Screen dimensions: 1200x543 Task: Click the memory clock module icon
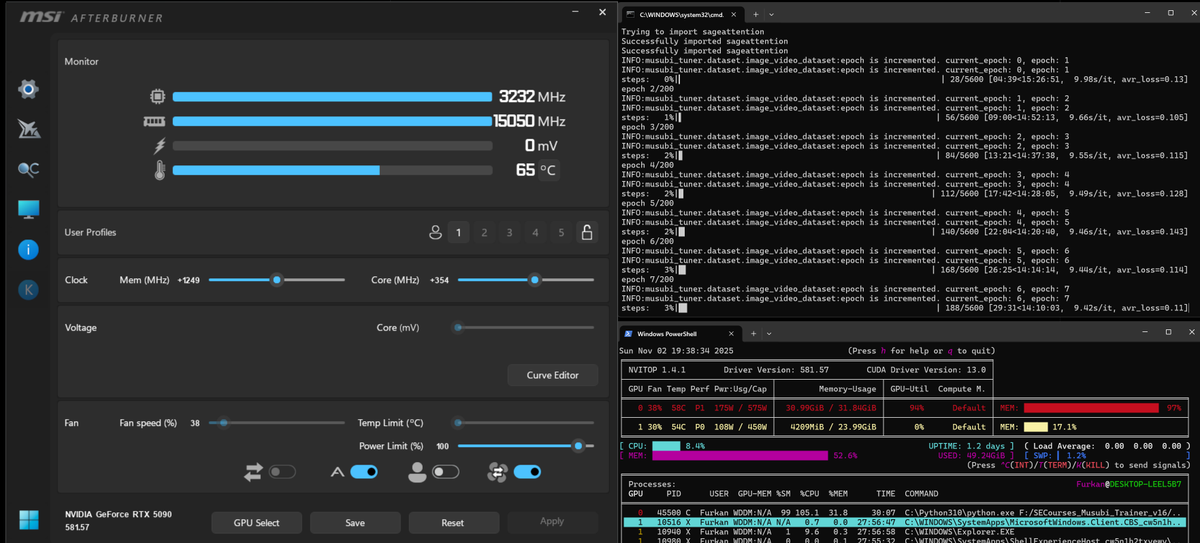pyautogui.click(x=154, y=121)
